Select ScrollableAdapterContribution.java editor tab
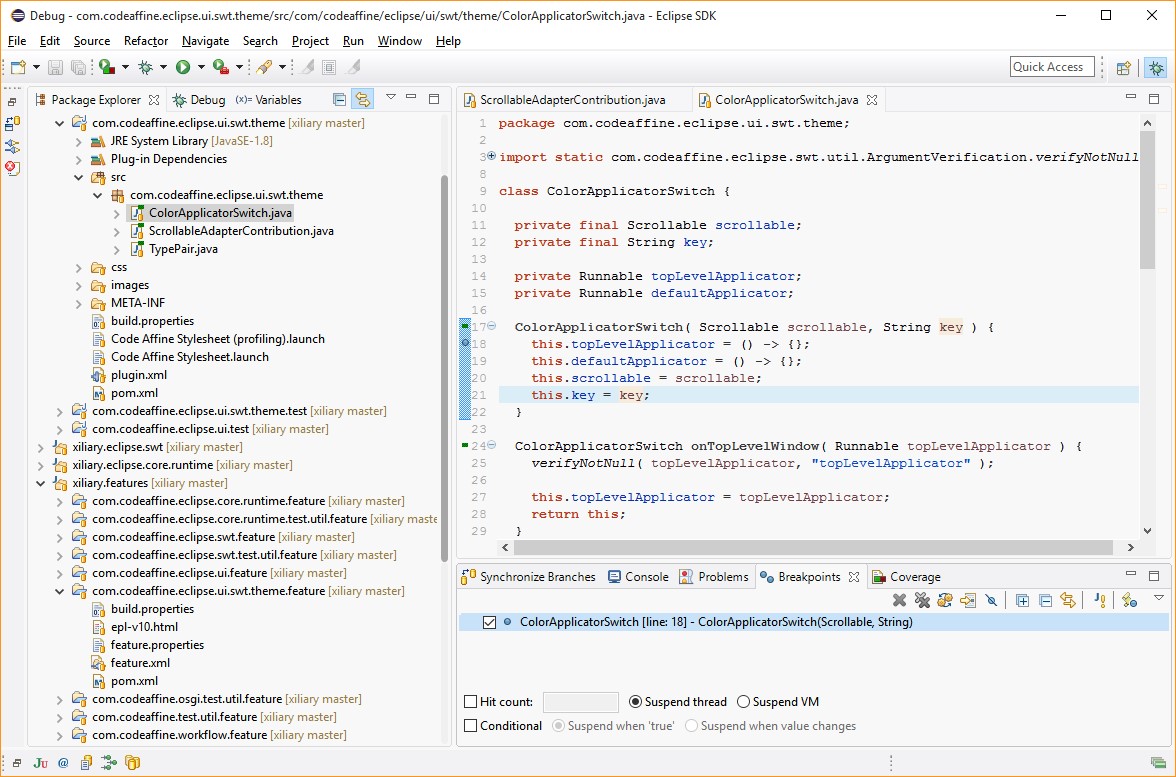The height and width of the screenshot is (777, 1176). click(x=572, y=100)
